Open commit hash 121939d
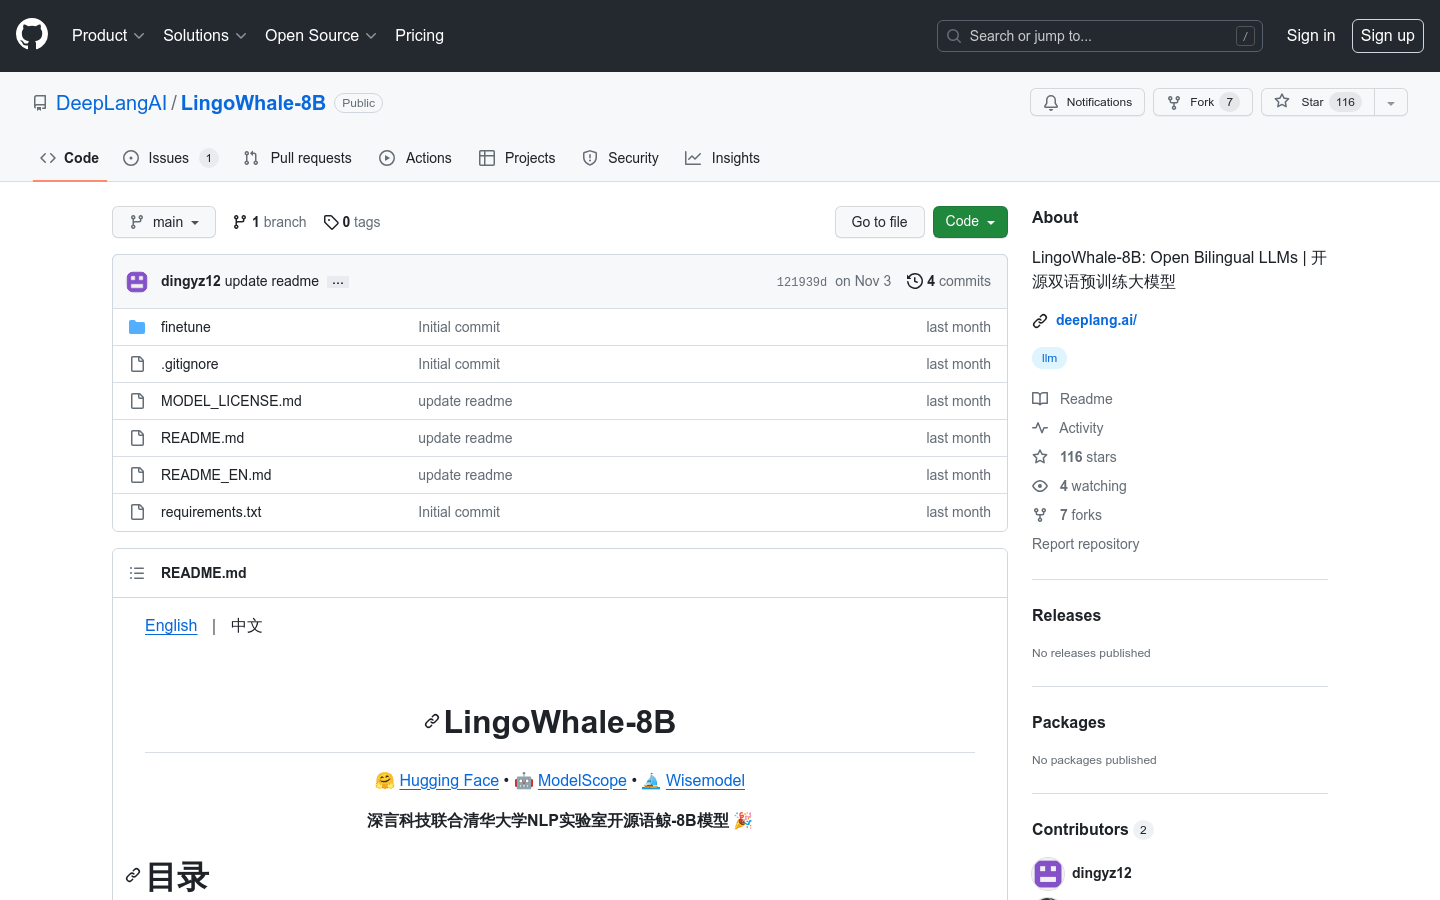The height and width of the screenshot is (900, 1440). [x=801, y=282]
